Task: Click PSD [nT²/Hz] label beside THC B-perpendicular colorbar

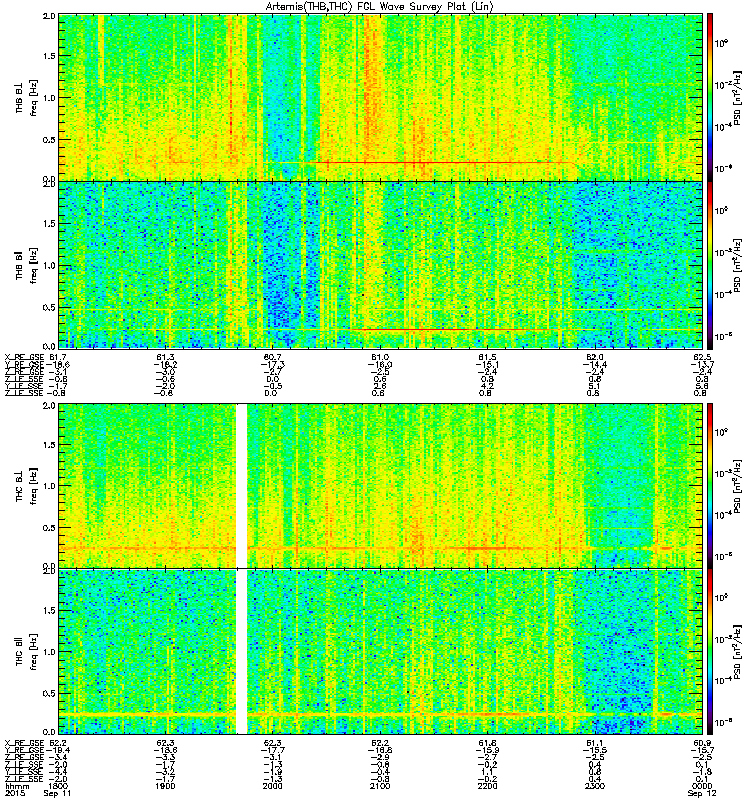Action: point(738,486)
